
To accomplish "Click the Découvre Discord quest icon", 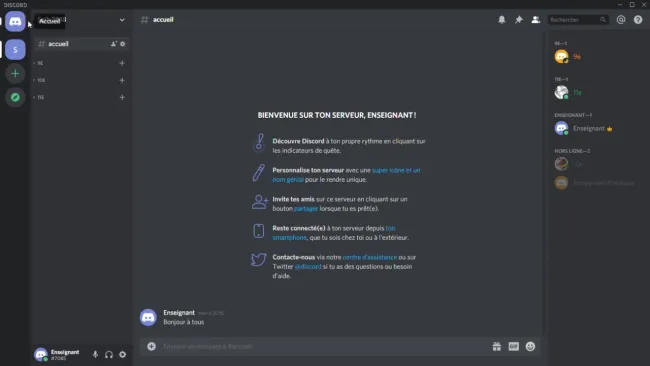I will tap(259, 142).
